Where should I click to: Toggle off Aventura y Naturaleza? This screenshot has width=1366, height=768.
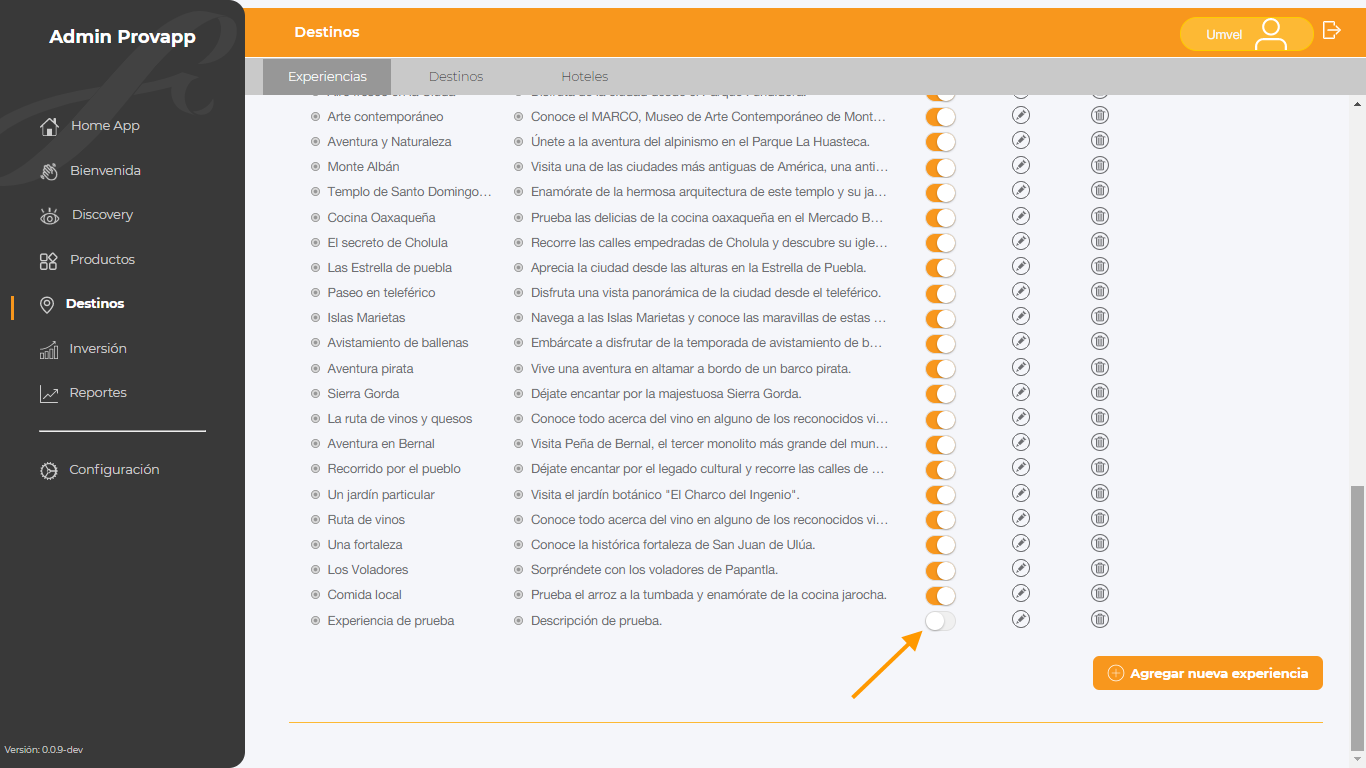940,142
